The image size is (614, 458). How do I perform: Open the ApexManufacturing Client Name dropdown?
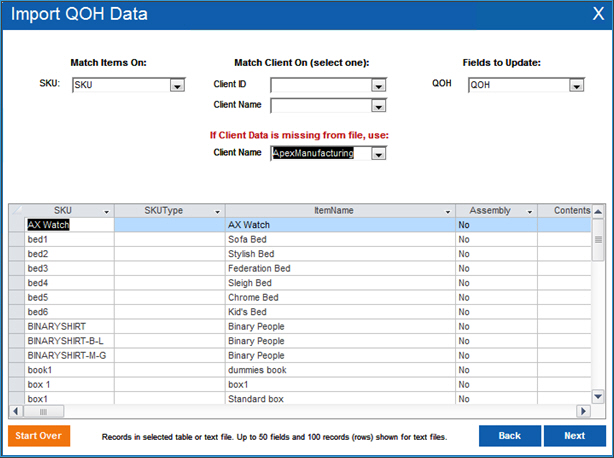[378, 154]
